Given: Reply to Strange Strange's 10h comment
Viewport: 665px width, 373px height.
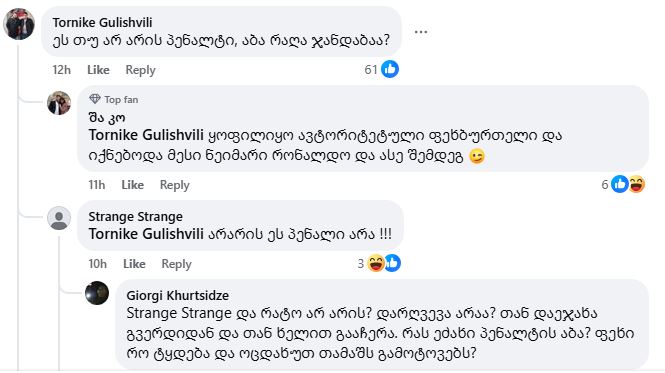Looking at the screenshot, I should pos(176,264).
